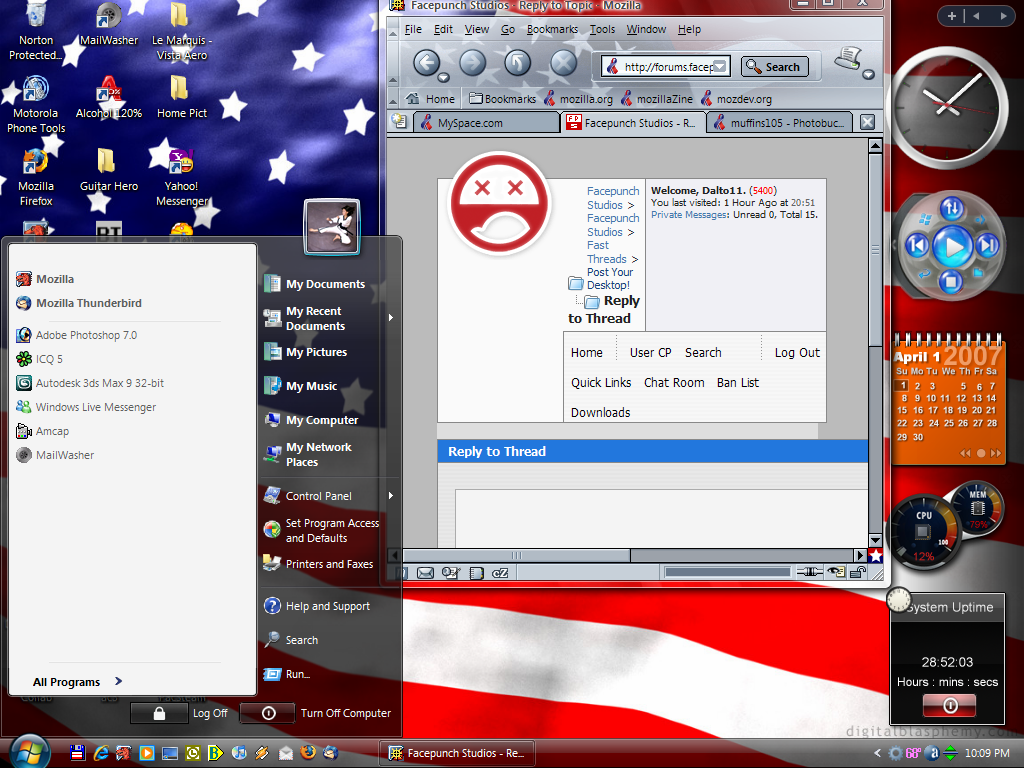Click the Search button beside the address bar
Image resolution: width=1024 pixels, height=768 pixels.
pyautogui.click(x=775, y=67)
